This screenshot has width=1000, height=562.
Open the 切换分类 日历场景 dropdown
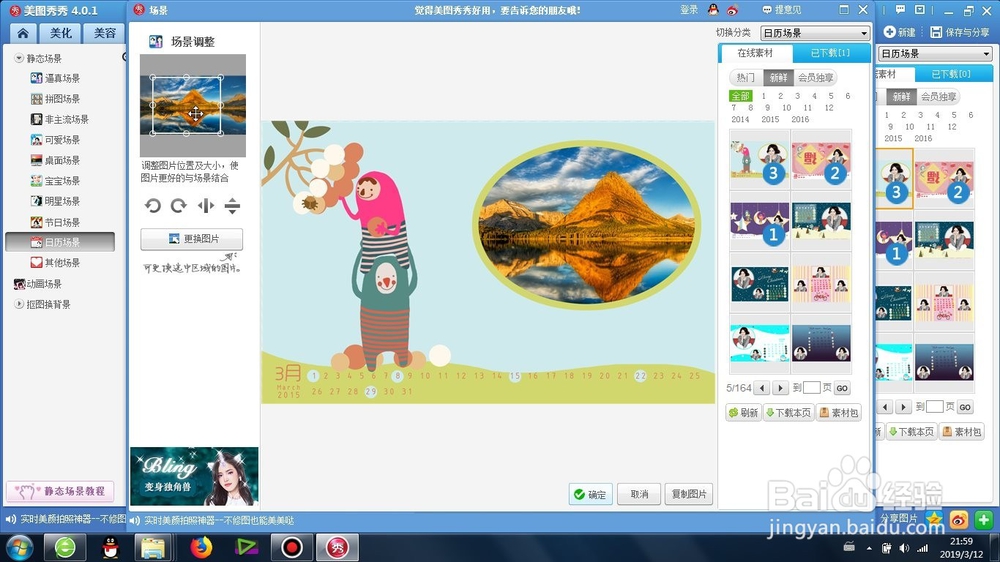pos(815,33)
